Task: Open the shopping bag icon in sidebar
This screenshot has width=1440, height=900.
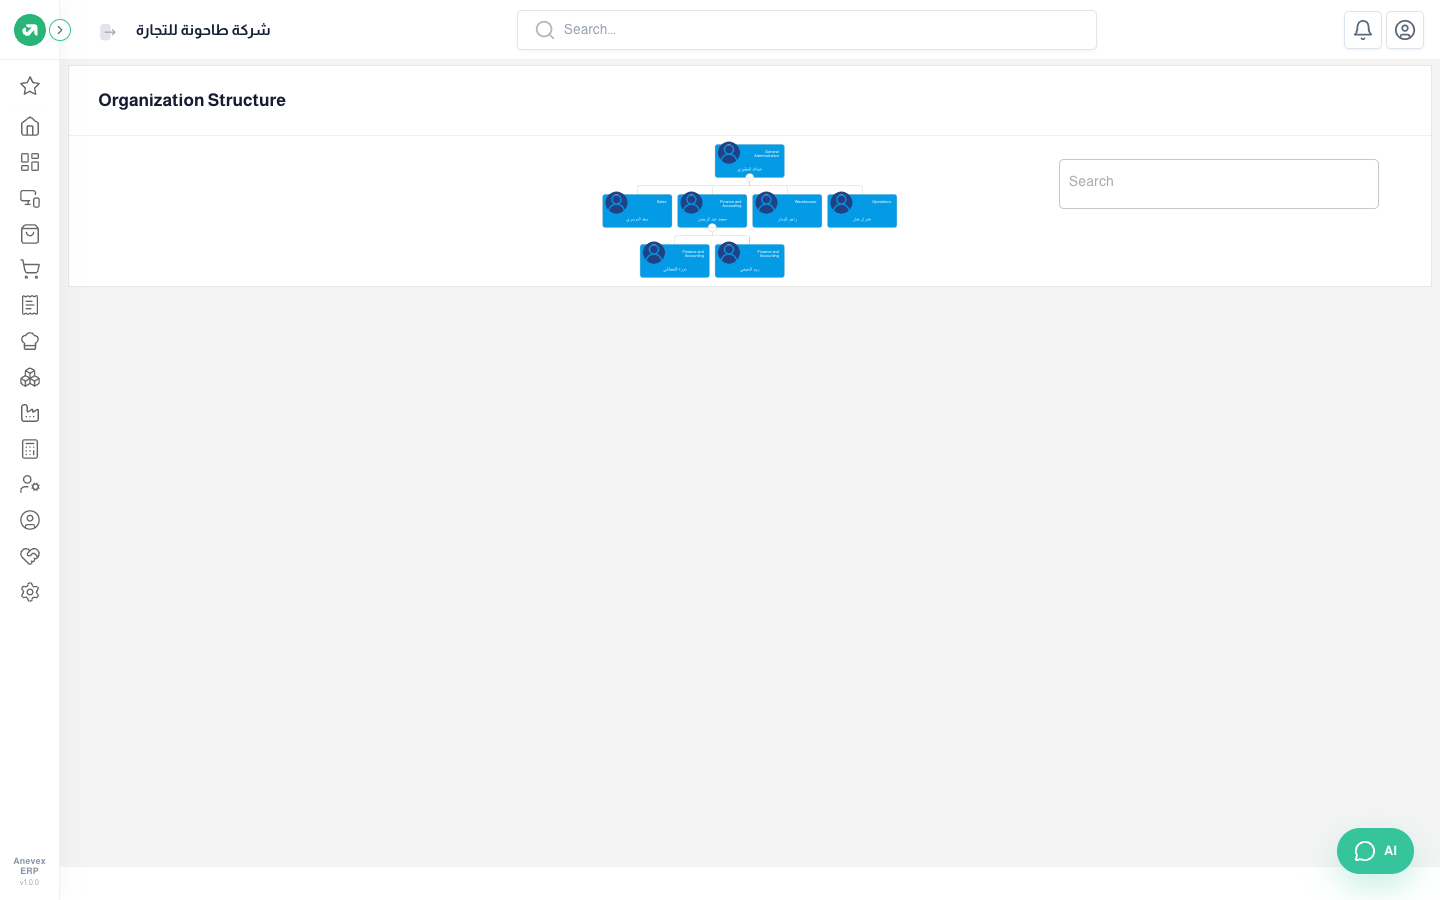Action: [x=30, y=234]
